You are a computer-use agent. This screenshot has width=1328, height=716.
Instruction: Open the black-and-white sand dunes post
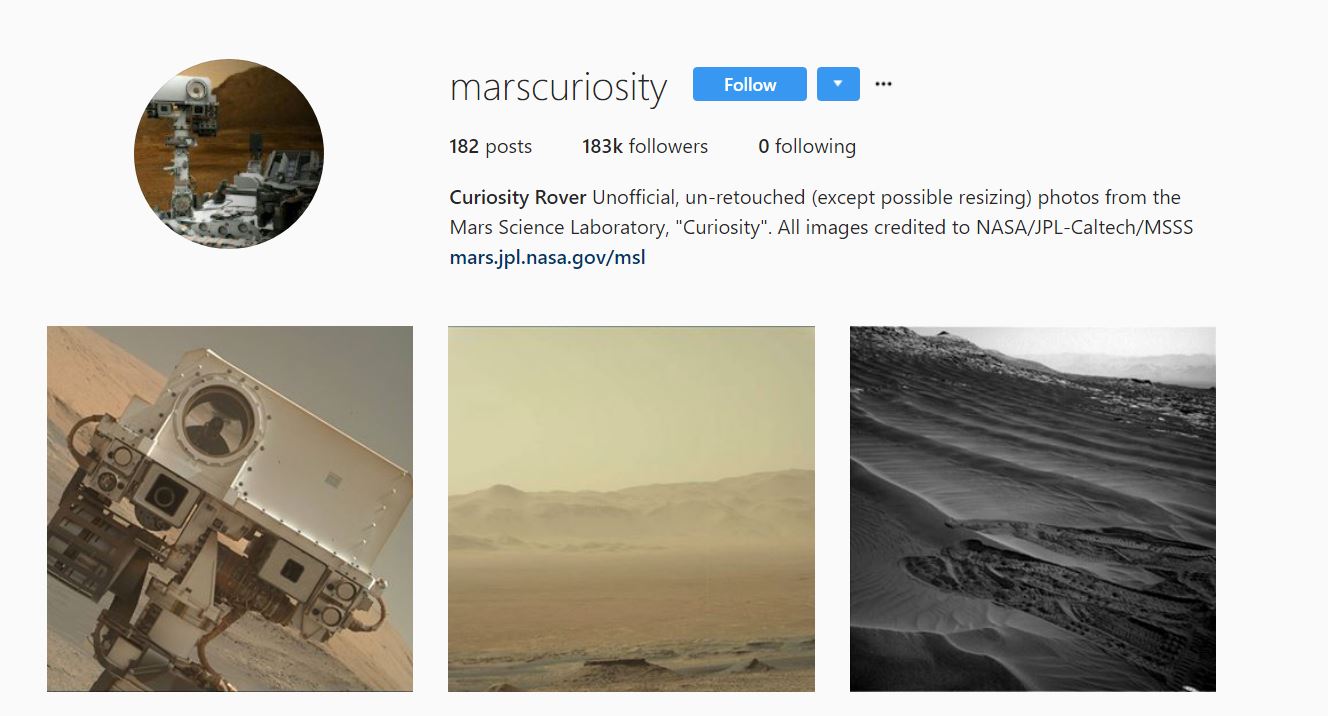tap(1033, 508)
